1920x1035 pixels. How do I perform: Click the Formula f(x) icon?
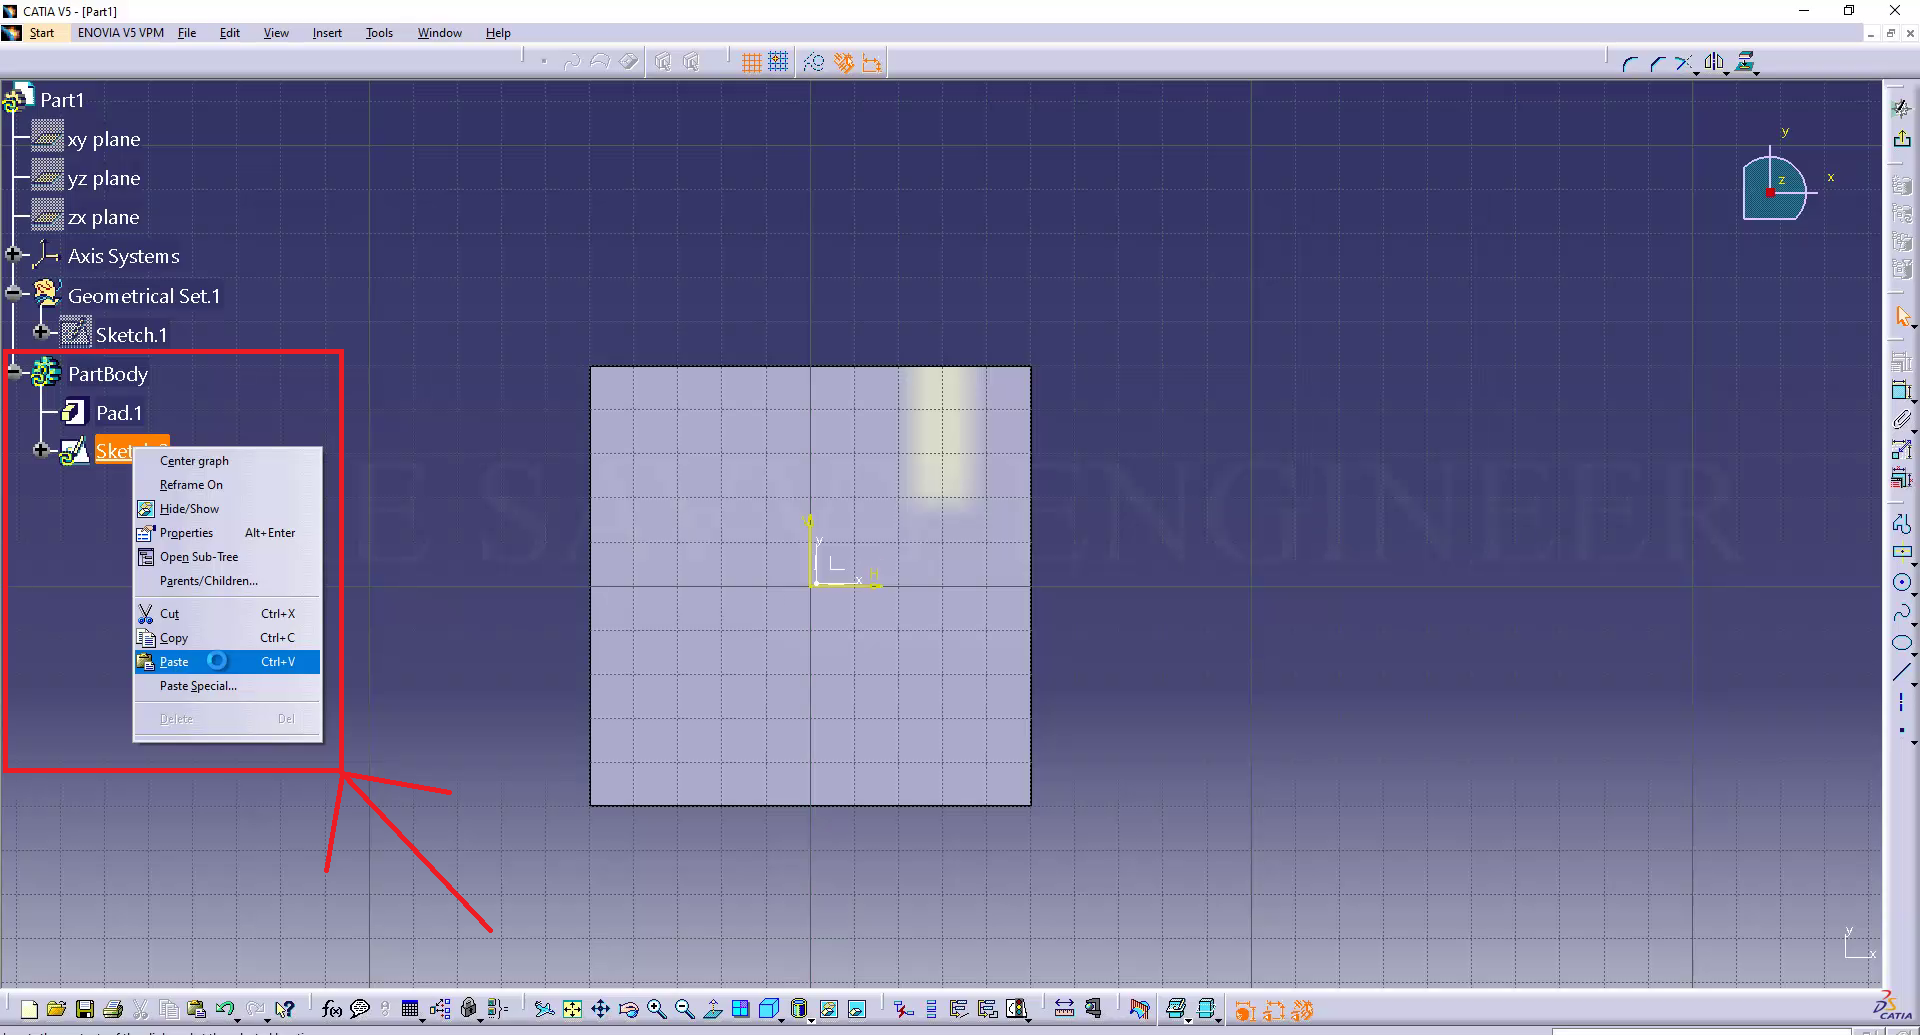332,1009
